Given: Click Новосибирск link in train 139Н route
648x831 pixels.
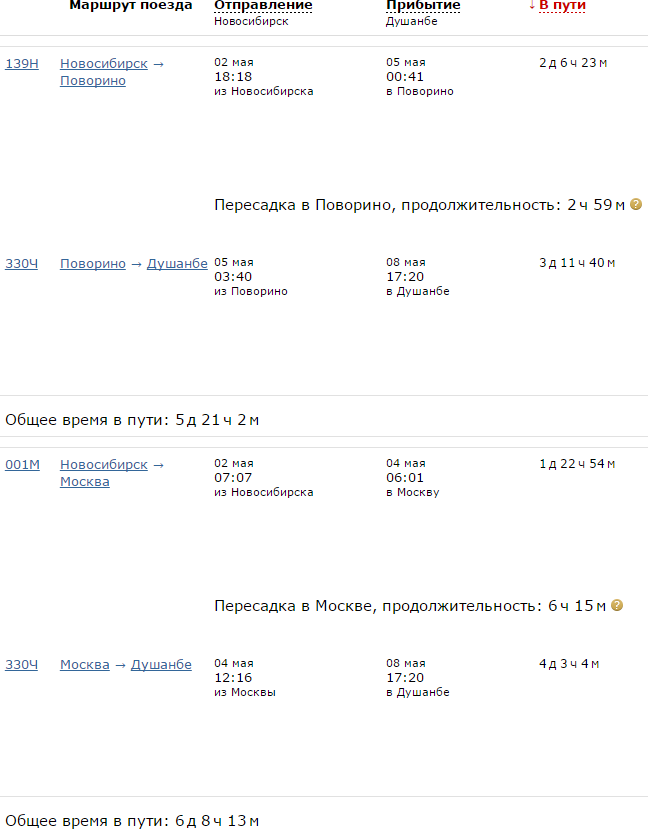Looking at the screenshot, I should (104, 64).
